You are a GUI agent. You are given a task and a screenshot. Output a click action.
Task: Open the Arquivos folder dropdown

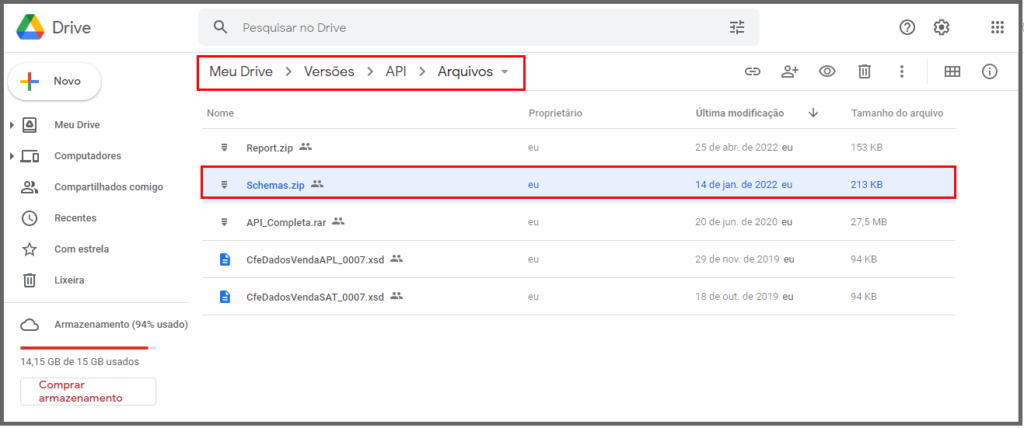505,72
